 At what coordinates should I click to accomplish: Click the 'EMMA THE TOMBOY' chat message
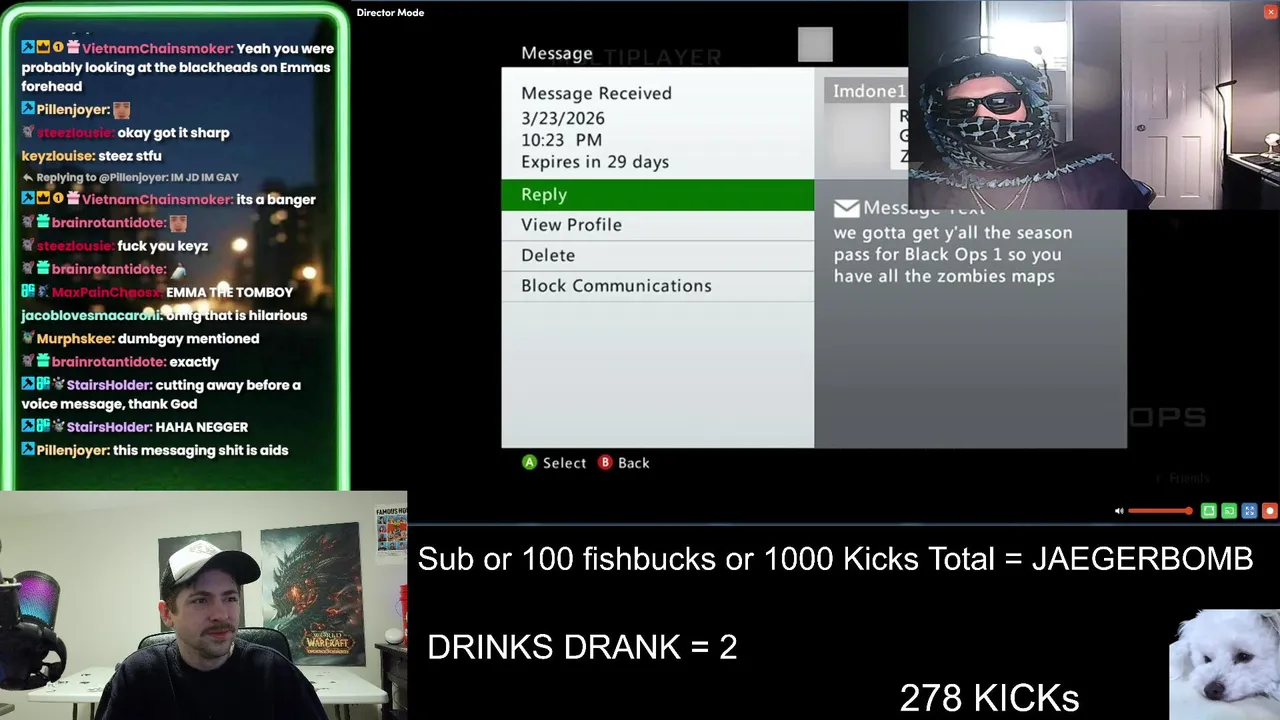point(230,293)
